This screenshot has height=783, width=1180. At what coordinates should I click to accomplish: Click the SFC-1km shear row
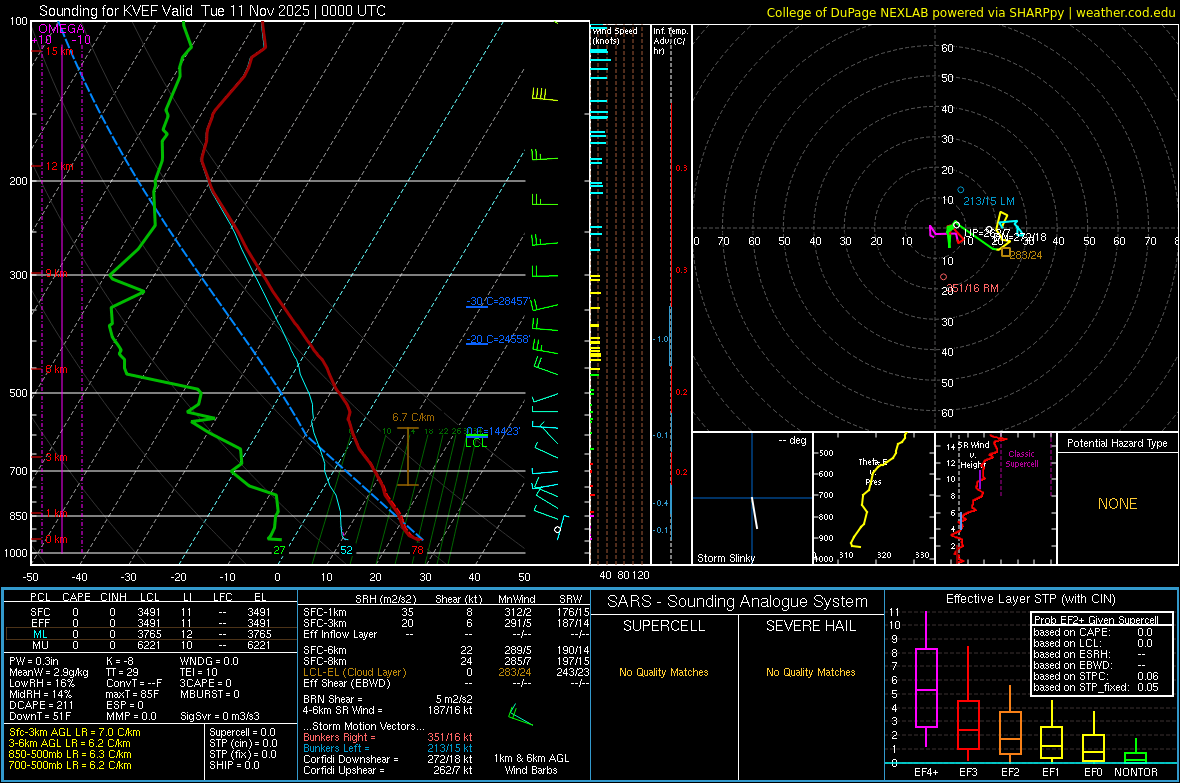(446, 612)
